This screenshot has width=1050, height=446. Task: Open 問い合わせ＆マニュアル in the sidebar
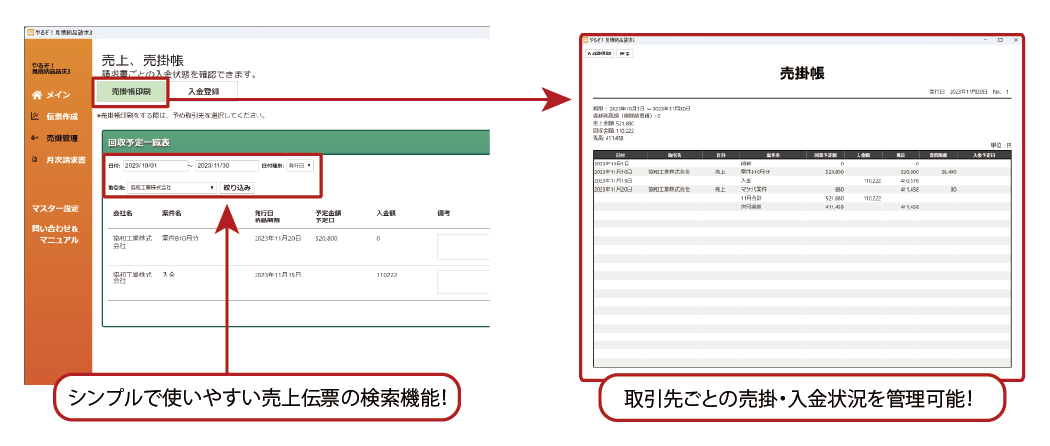55,234
